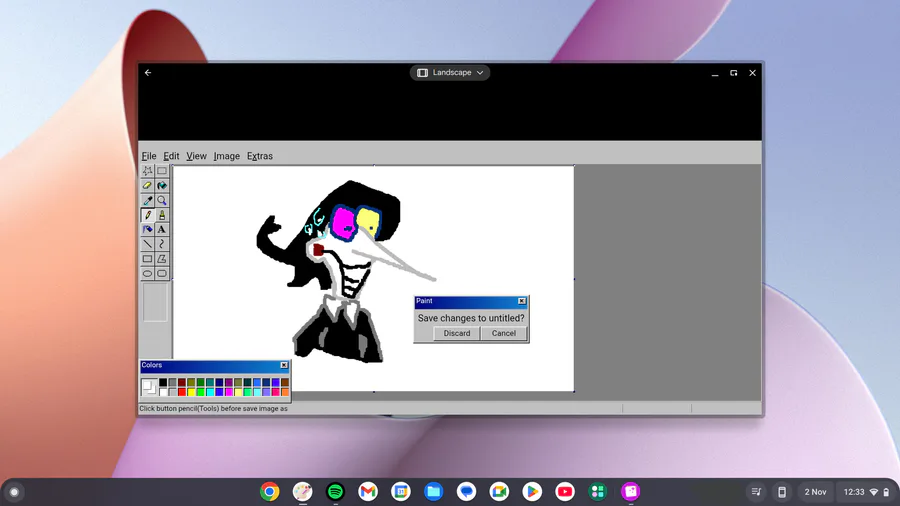Image resolution: width=900 pixels, height=506 pixels.
Task: Choose the Eraser tool
Action: [x=148, y=185]
